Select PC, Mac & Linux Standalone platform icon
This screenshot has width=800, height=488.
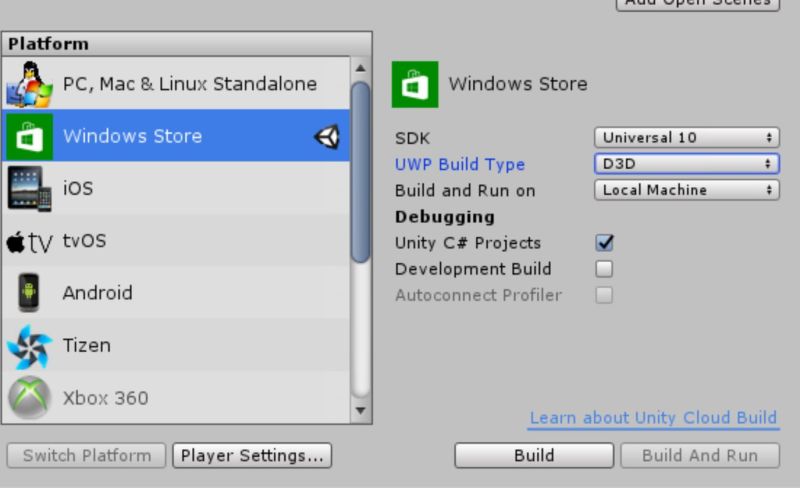click(x=30, y=84)
